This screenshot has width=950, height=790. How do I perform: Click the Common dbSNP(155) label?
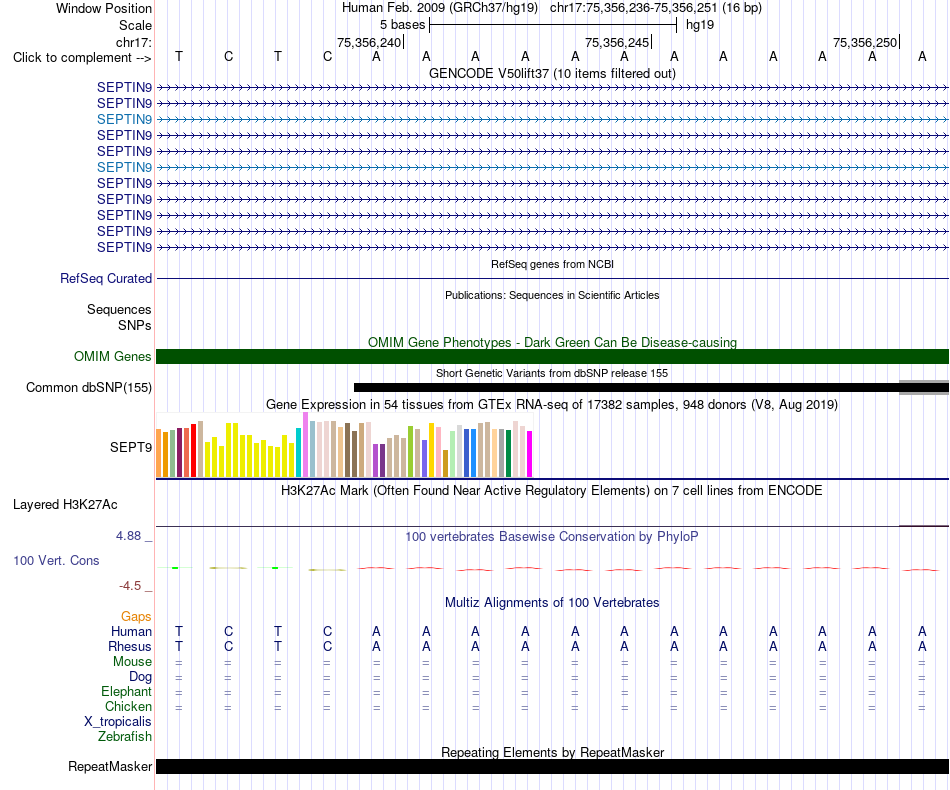(88, 388)
